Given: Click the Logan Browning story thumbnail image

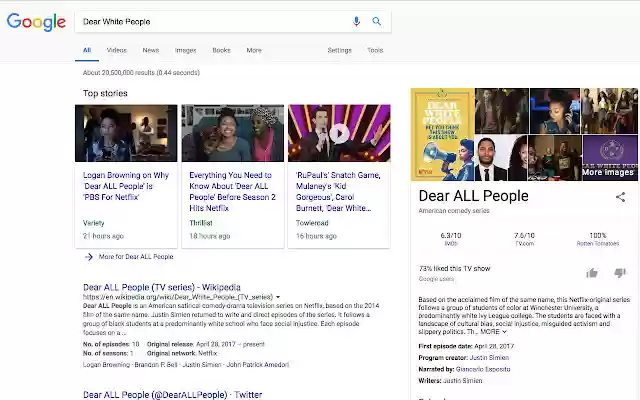Looking at the screenshot, I should tap(126, 133).
